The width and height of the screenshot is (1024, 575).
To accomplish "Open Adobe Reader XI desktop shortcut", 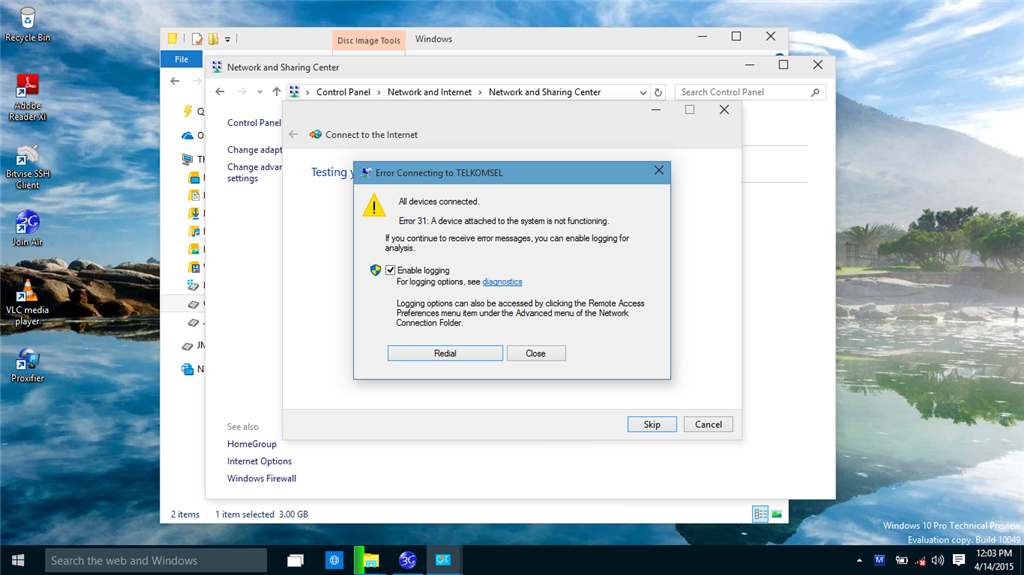I will 27,97.
